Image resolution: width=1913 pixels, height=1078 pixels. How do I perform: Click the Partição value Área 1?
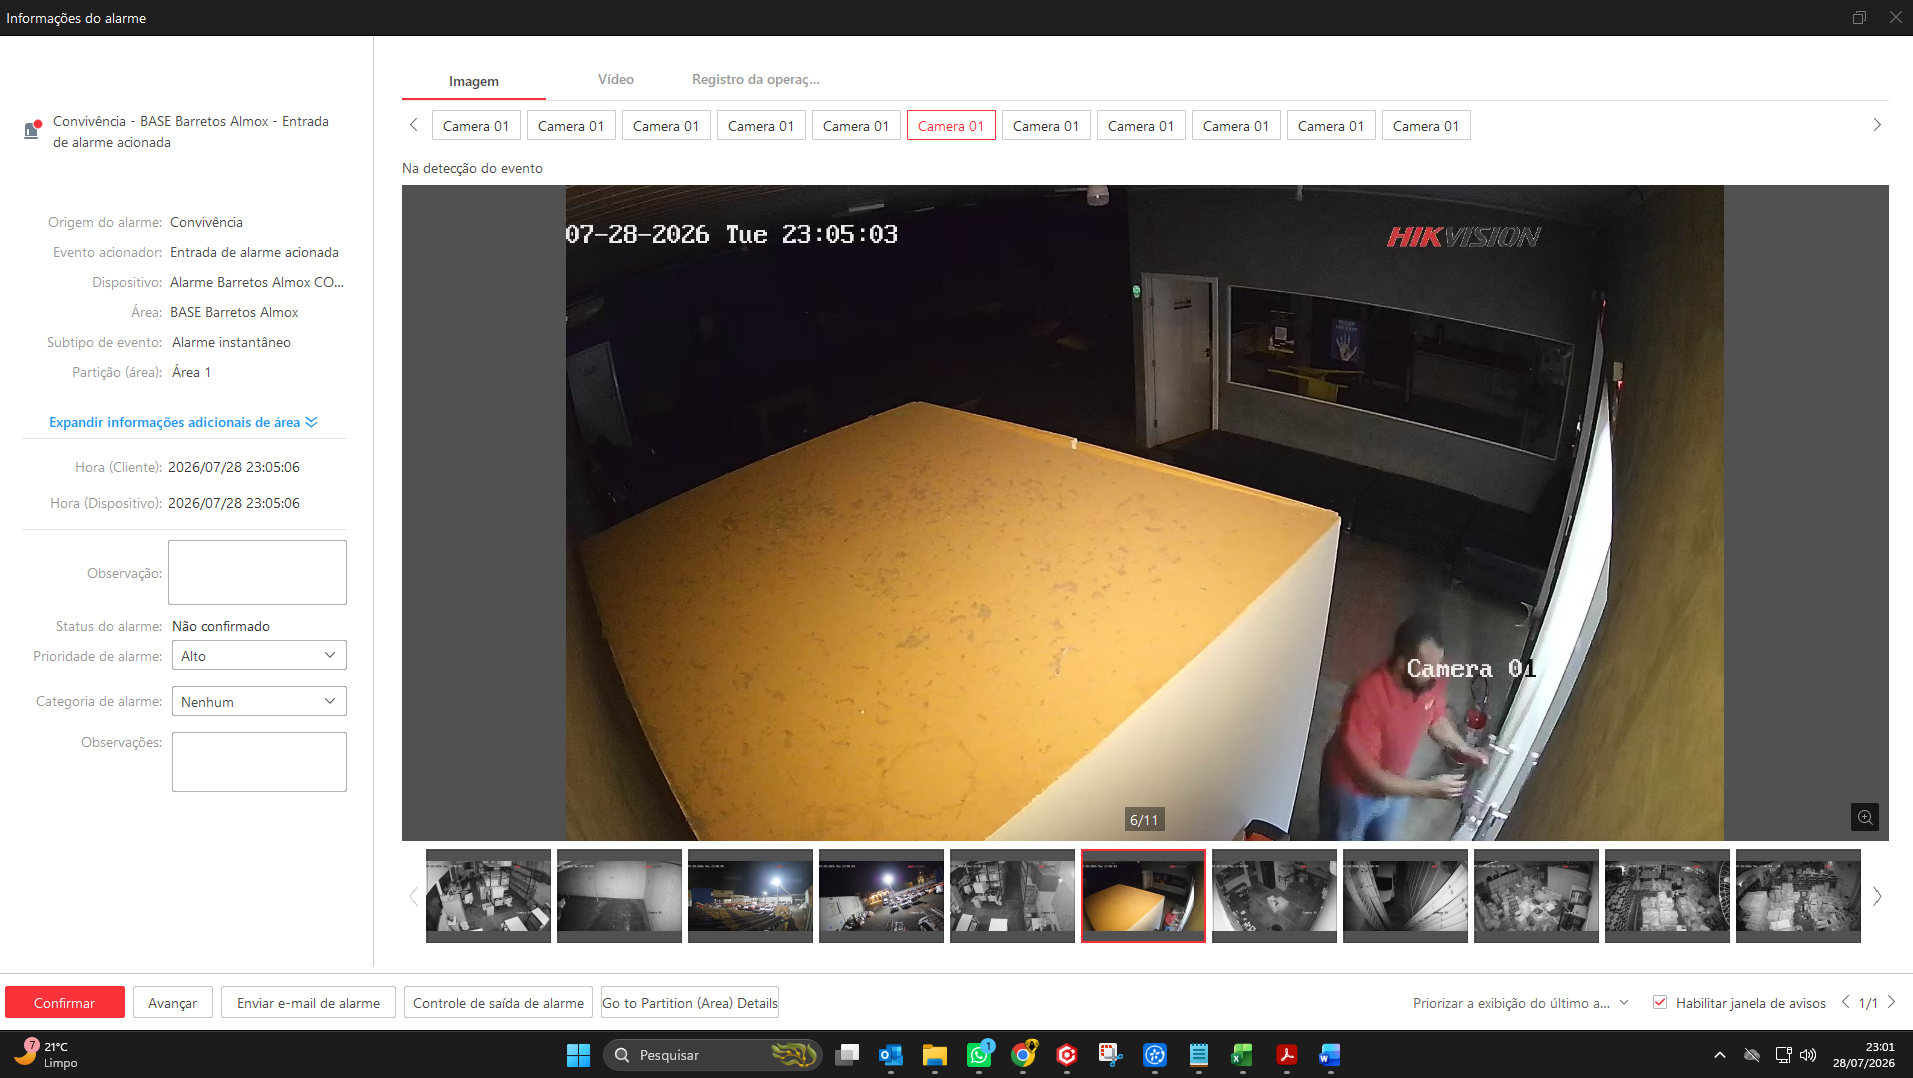pyautogui.click(x=191, y=372)
